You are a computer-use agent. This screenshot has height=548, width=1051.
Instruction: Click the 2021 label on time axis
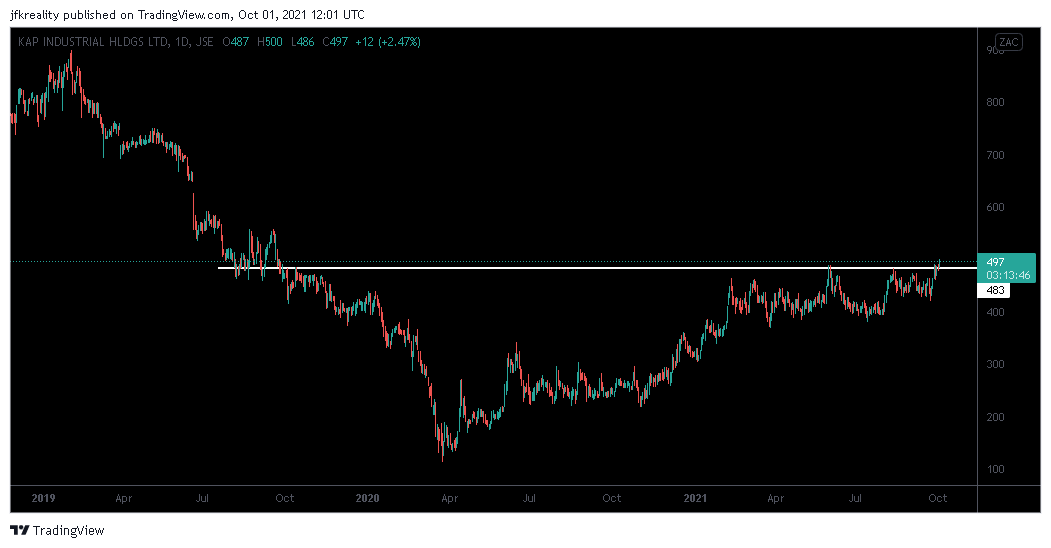click(695, 498)
